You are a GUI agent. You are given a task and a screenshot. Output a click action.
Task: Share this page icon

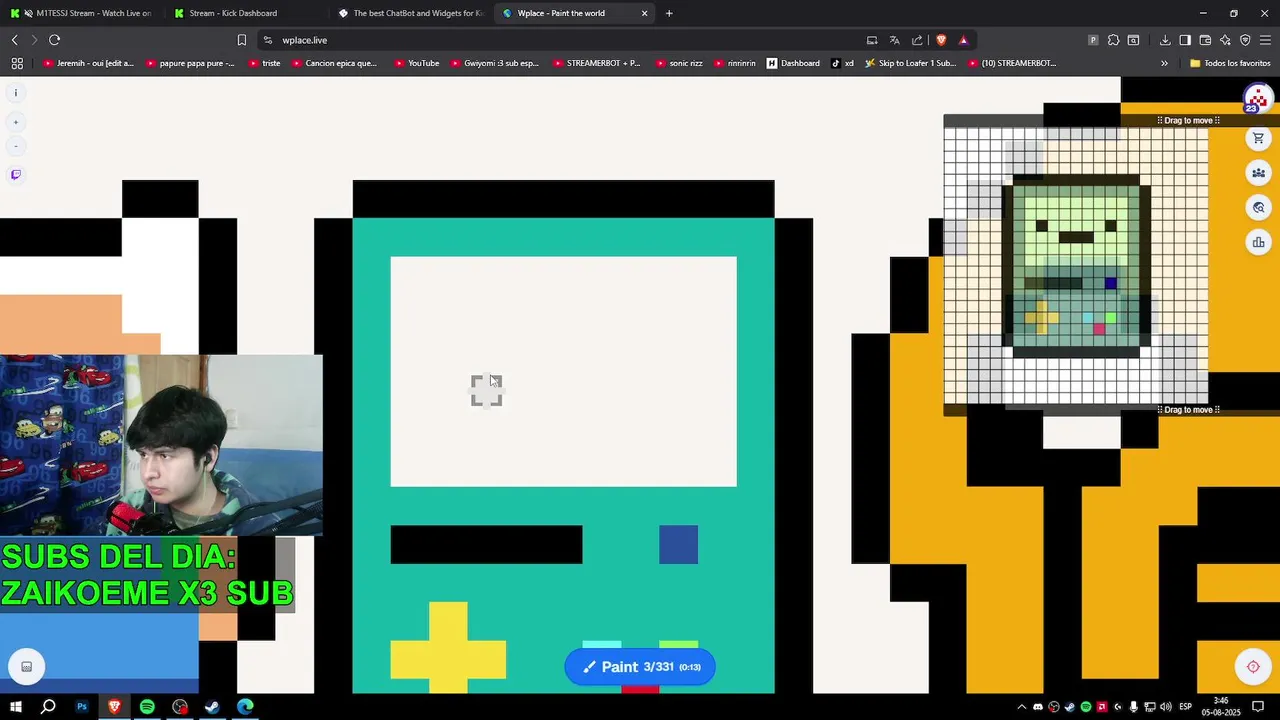pos(917,40)
